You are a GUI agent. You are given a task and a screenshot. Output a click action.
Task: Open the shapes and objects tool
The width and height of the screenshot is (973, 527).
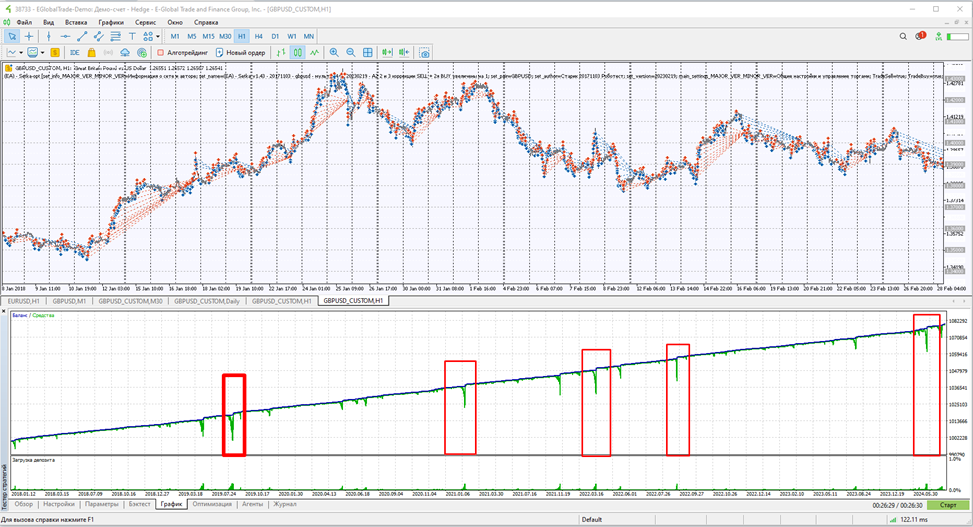coord(148,37)
